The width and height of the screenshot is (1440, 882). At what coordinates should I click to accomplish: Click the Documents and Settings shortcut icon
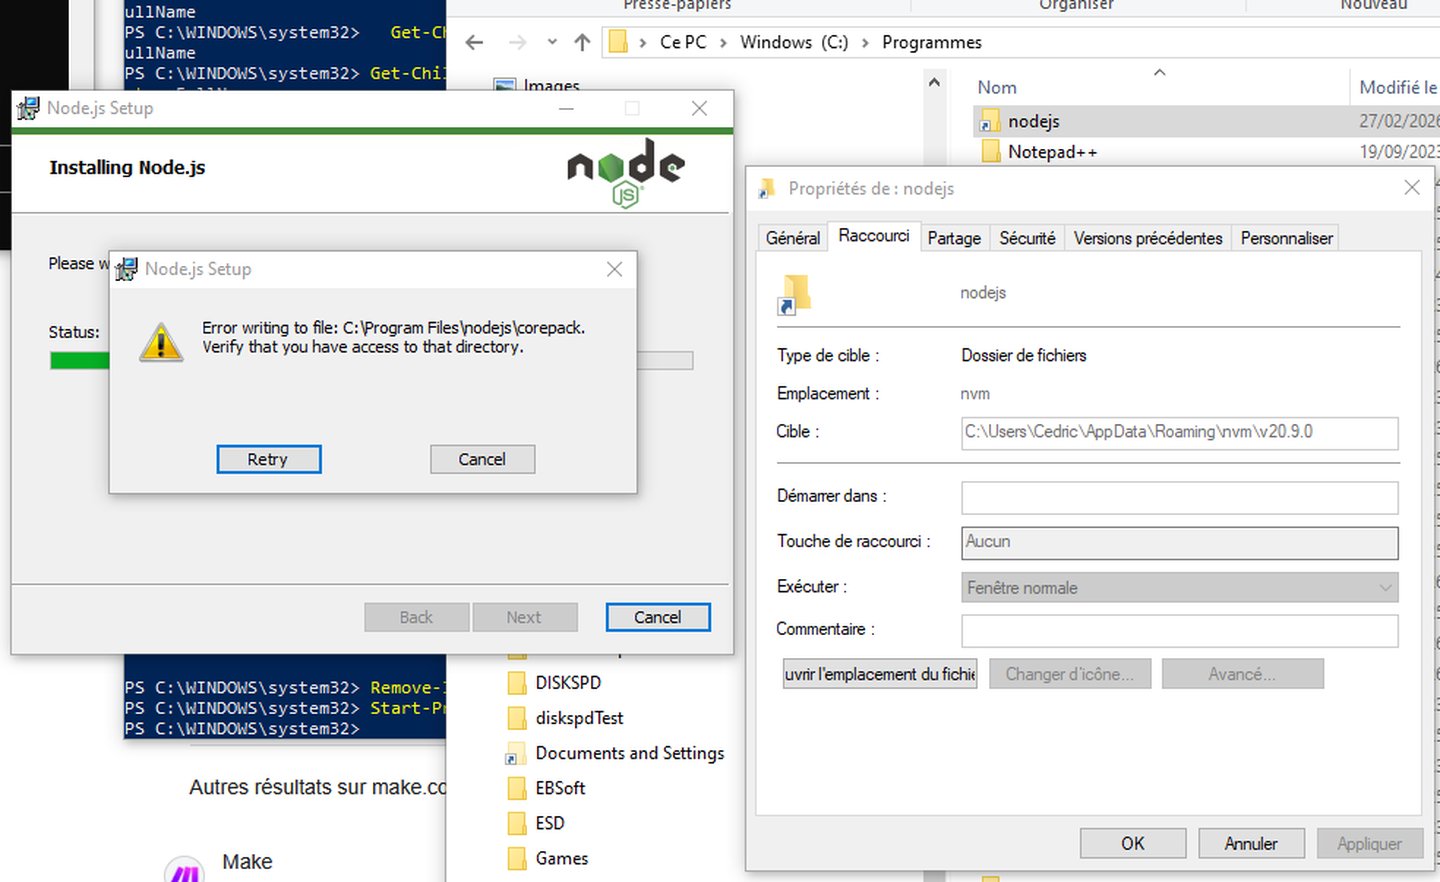coord(516,754)
